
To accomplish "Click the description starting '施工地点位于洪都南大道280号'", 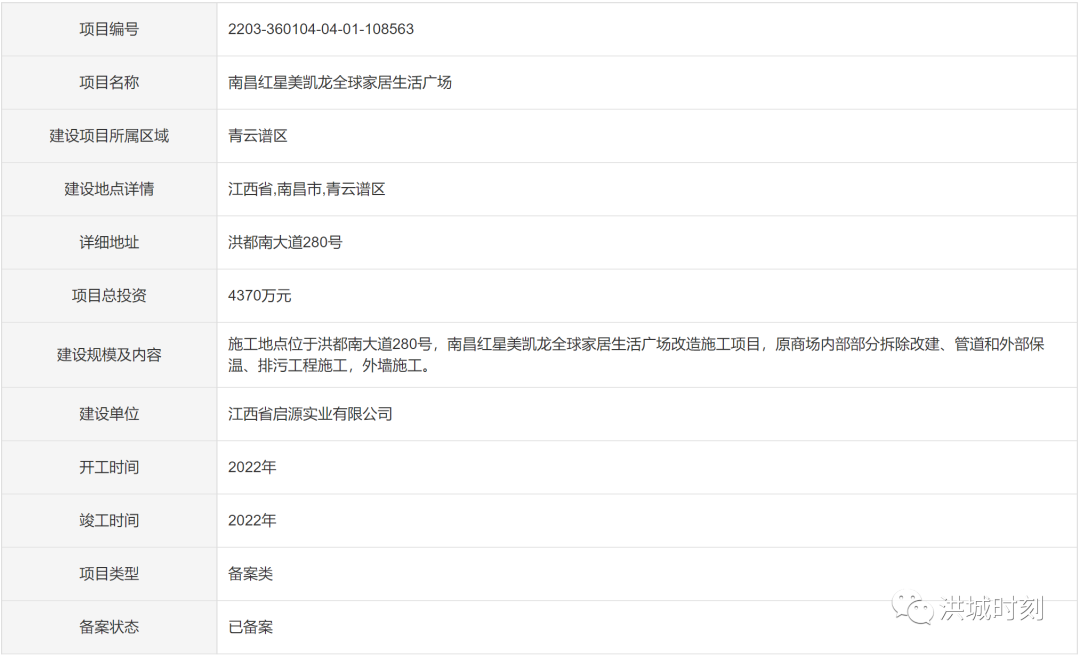I will pos(636,355).
